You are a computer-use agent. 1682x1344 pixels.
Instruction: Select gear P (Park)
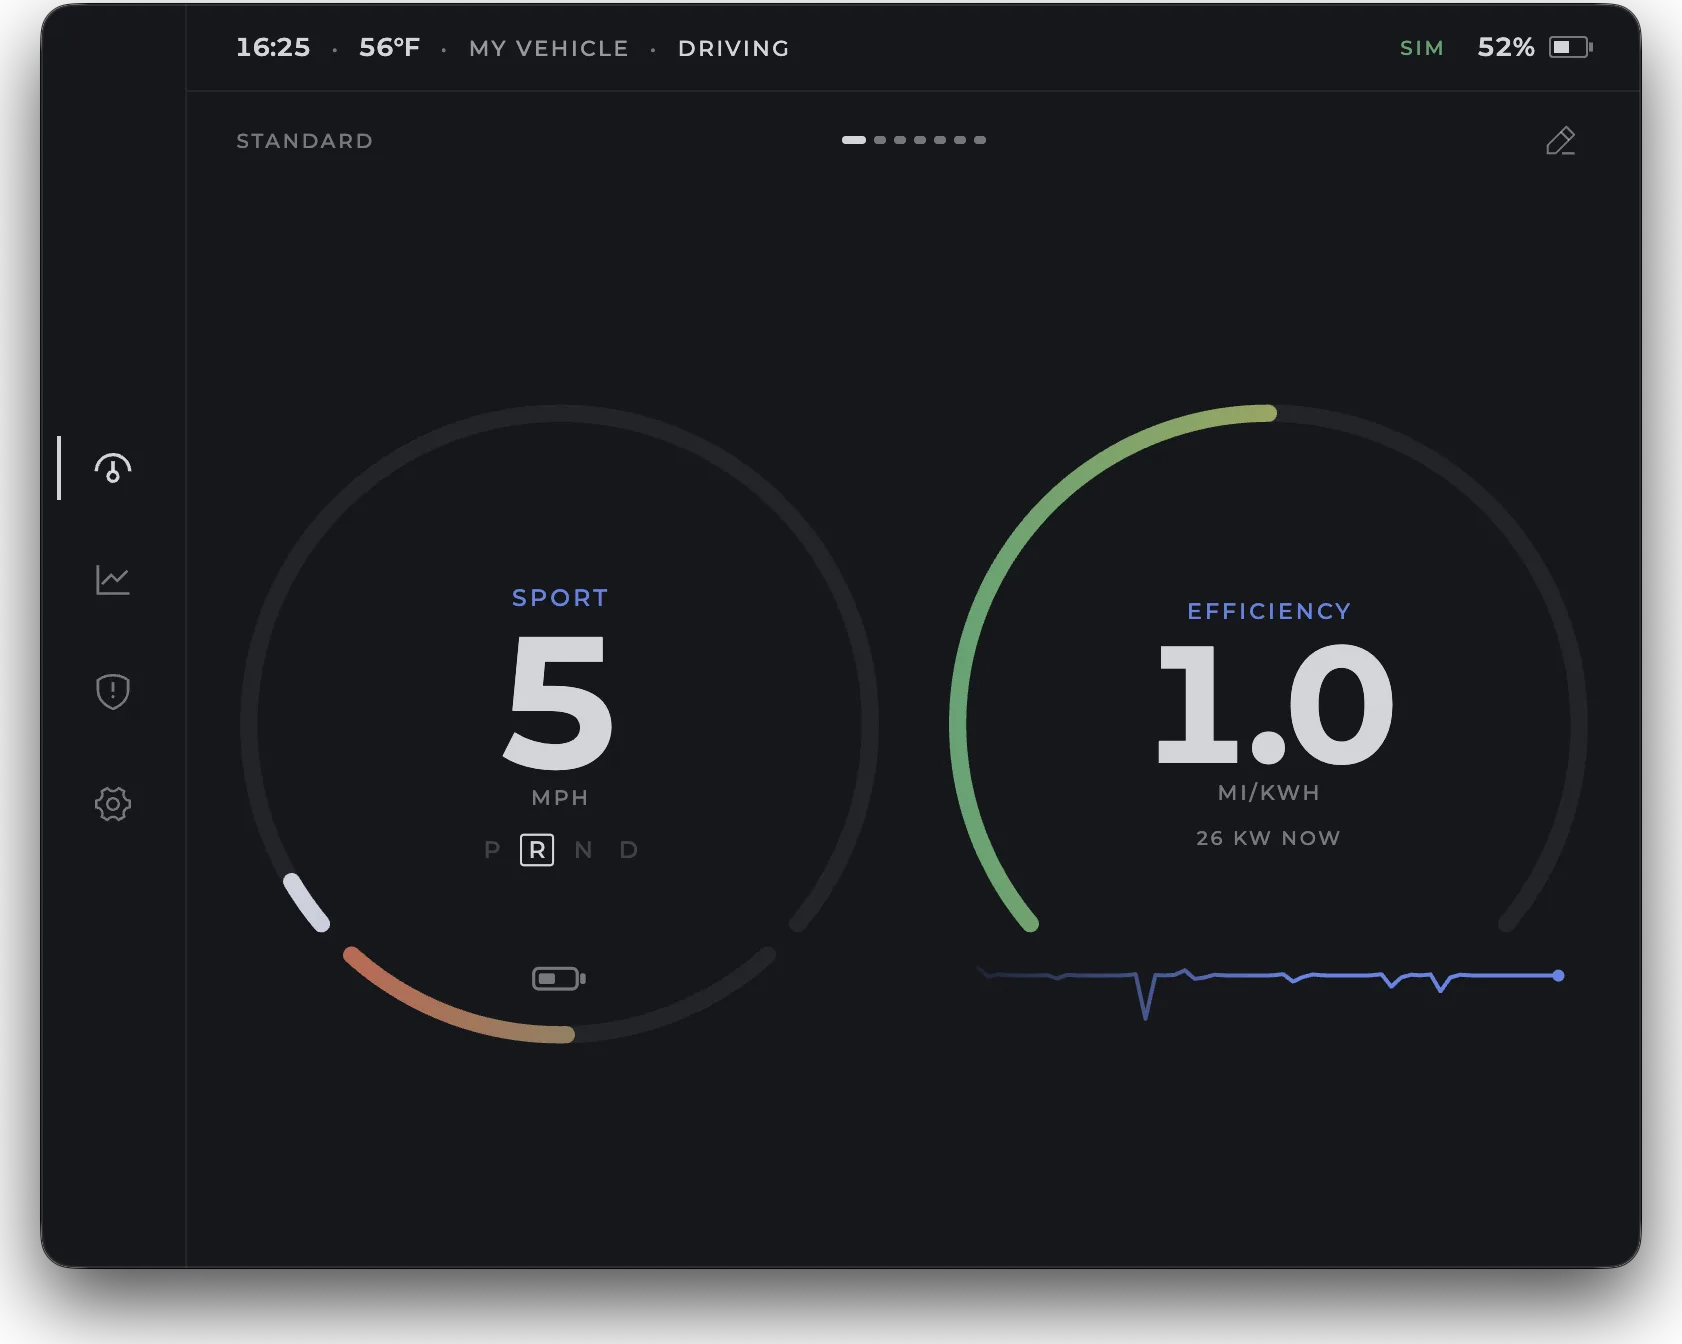click(x=491, y=850)
